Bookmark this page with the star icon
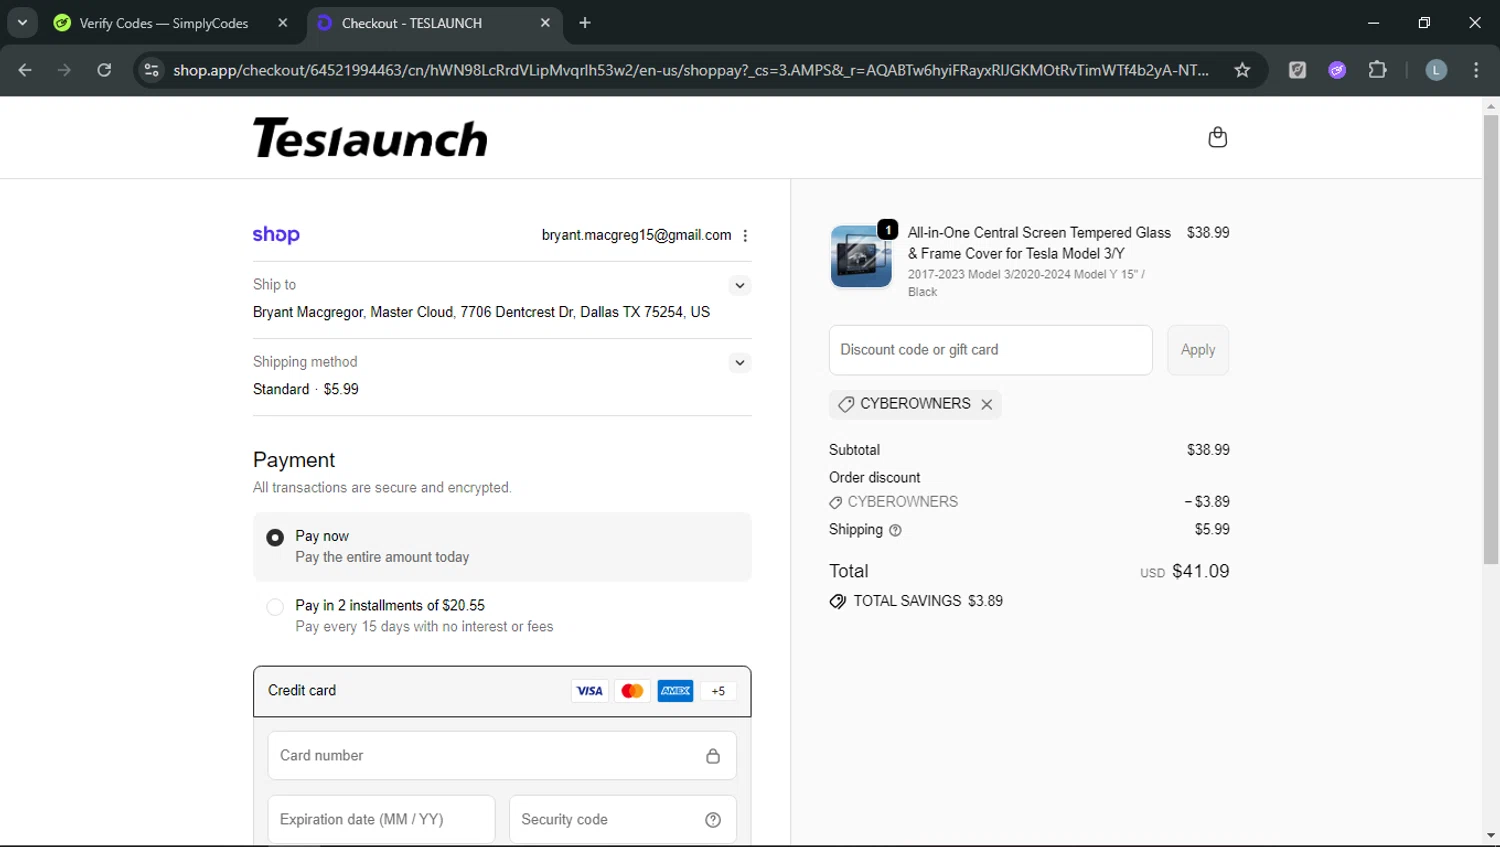1500x847 pixels. [1242, 70]
